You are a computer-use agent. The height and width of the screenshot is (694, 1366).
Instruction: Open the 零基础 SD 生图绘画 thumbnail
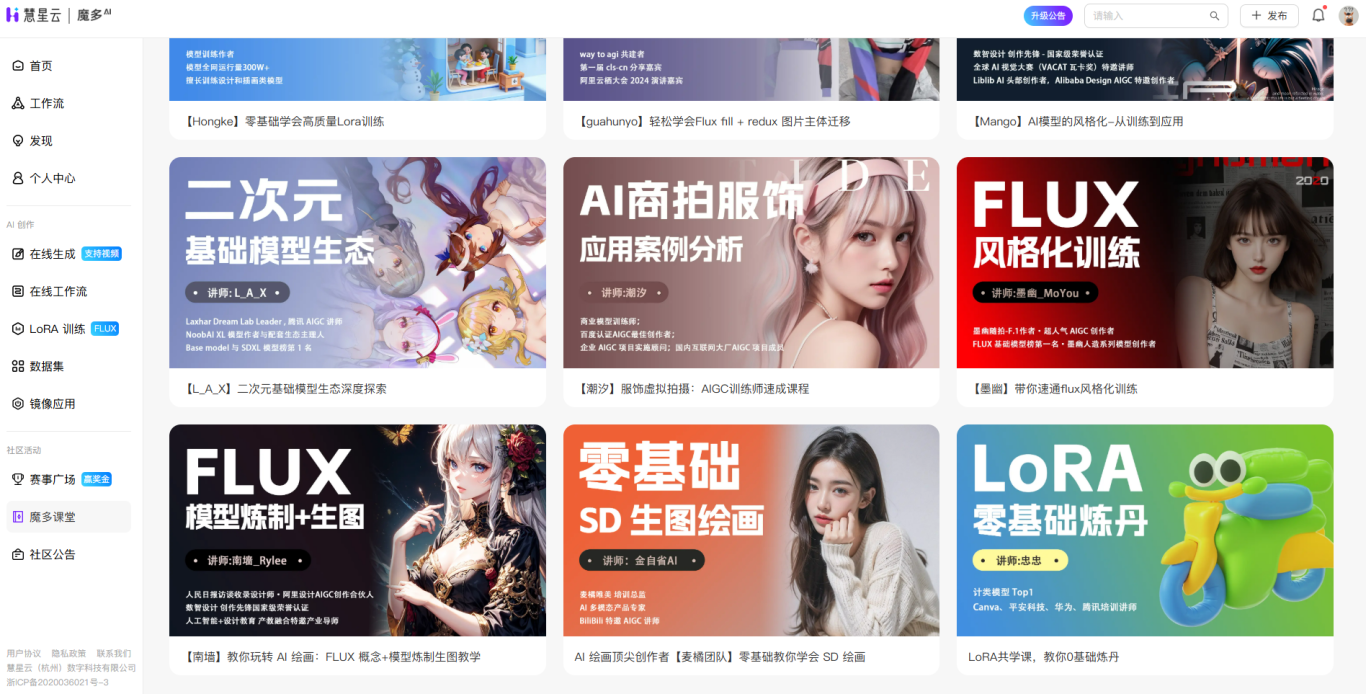click(751, 530)
